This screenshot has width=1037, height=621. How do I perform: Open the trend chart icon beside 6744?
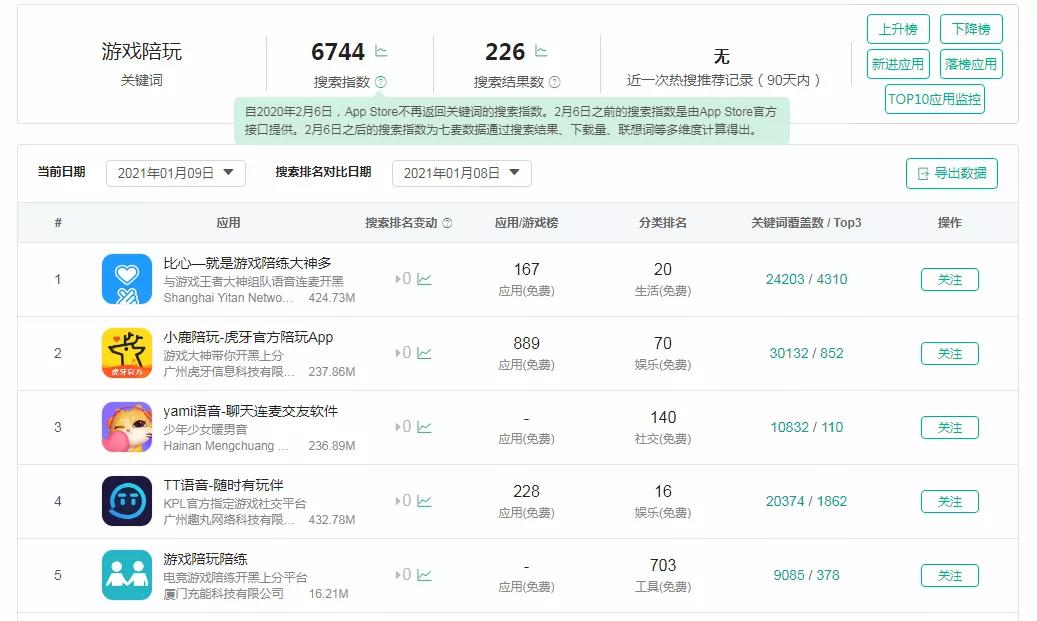pyautogui.click(x=381, y=51)
